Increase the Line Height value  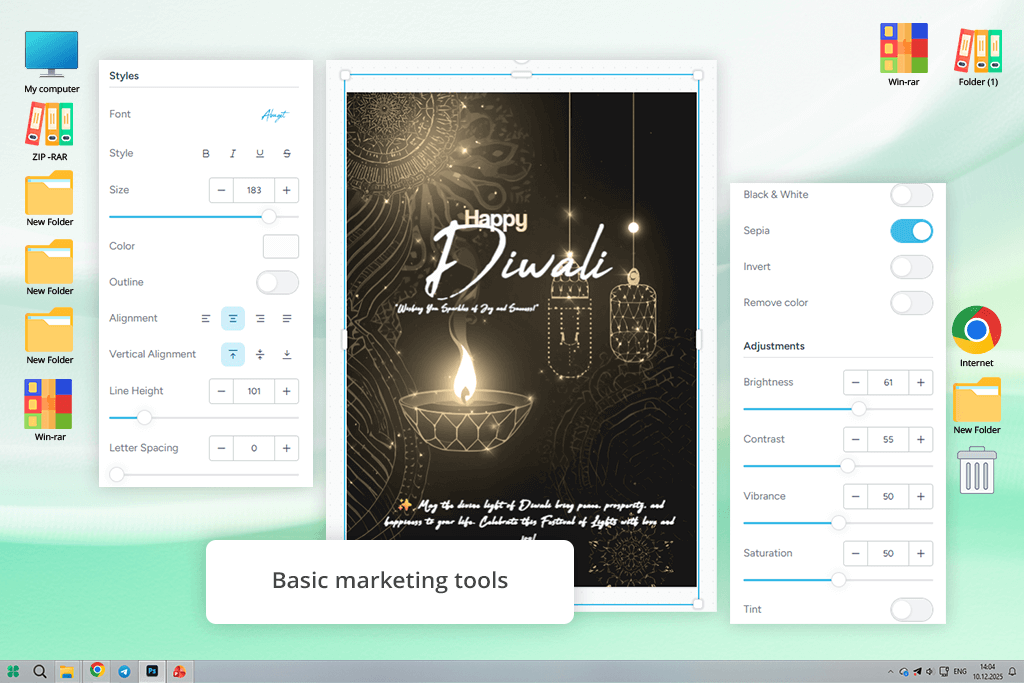pos(286,391)
